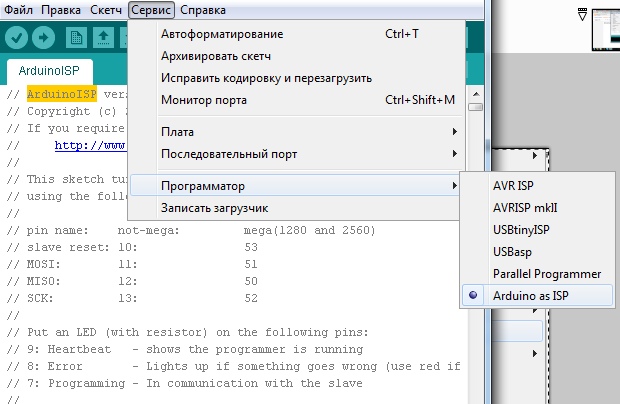
Task: Select Arduino as ISP programmer
Action: tap(537, 296)
